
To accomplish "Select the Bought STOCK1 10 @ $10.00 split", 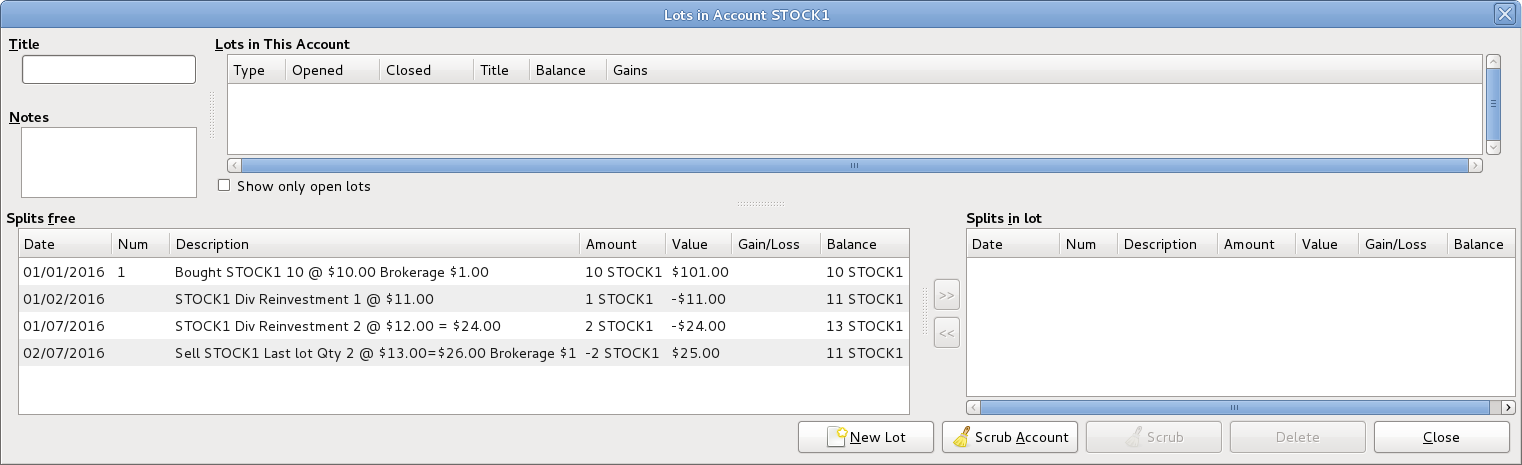I will click(x=374, y=272).
